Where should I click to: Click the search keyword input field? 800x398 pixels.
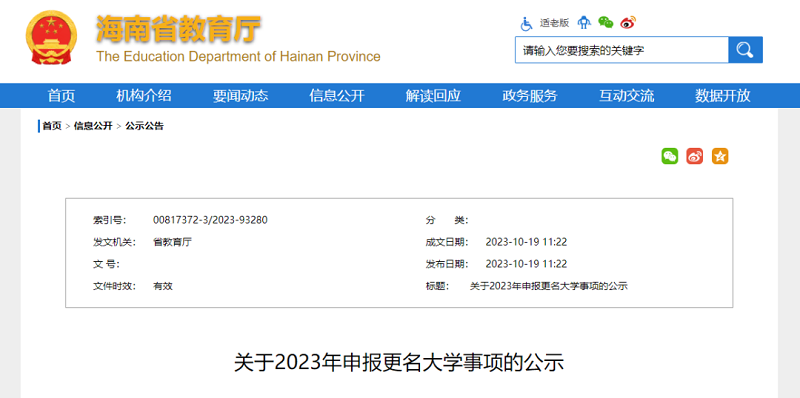(x=621, y=50)
